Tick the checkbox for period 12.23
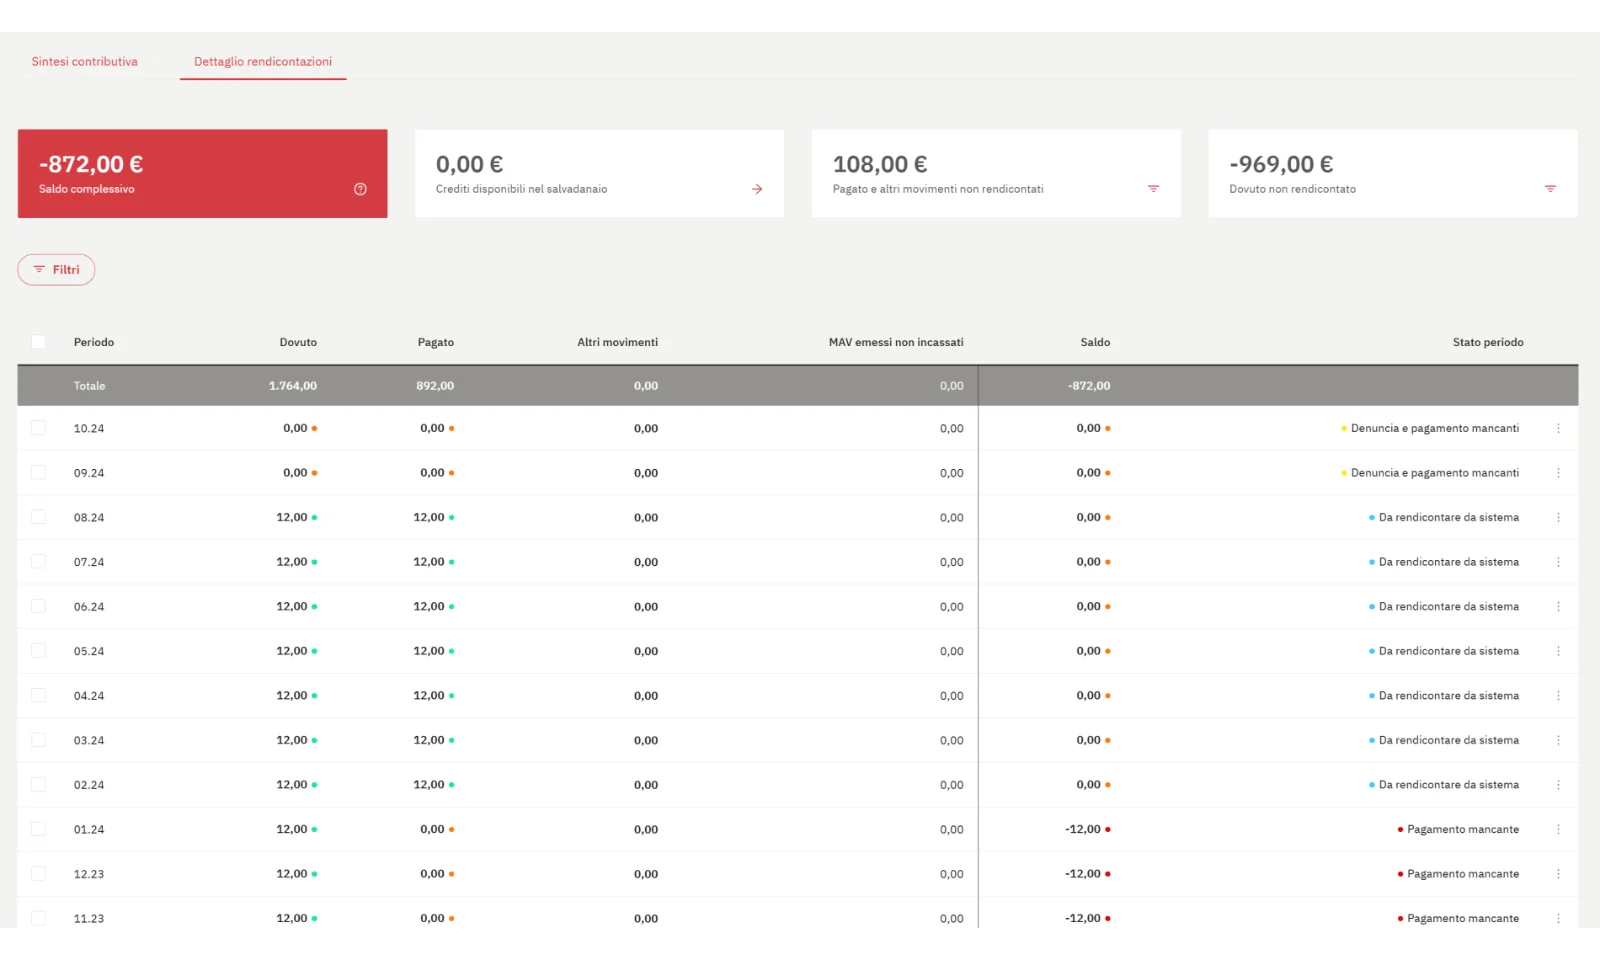Image resolution: width=1600 pixels, height=960 pixels. click(38, 874)
